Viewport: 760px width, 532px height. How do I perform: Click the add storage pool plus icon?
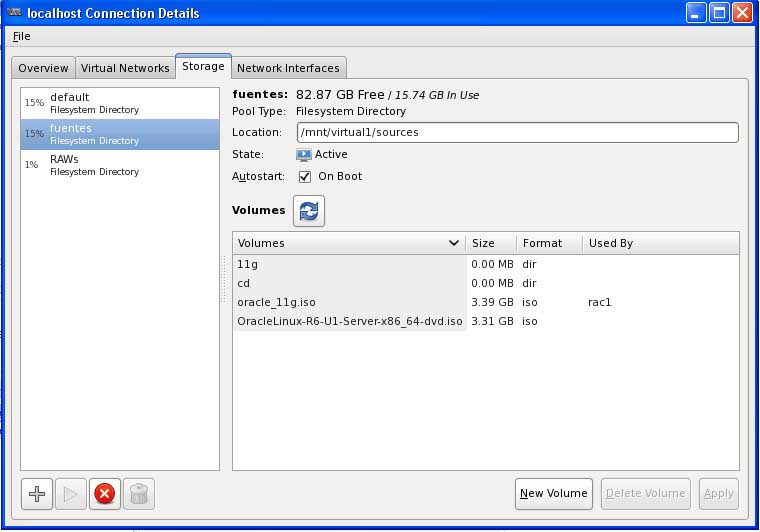37,494
